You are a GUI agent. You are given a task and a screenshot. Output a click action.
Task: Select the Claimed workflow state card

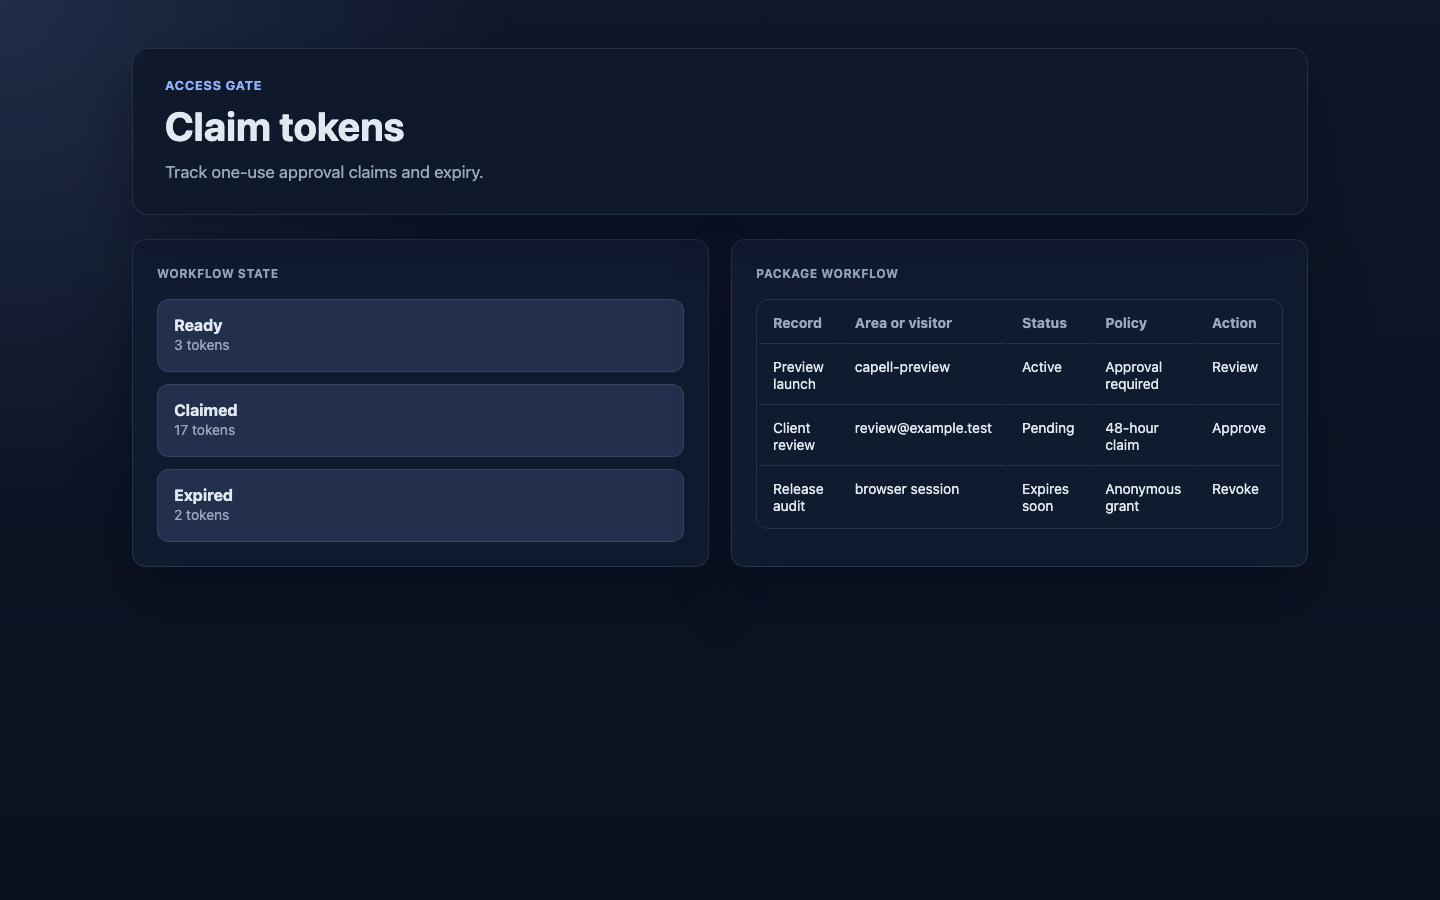[x=420, y=420]
